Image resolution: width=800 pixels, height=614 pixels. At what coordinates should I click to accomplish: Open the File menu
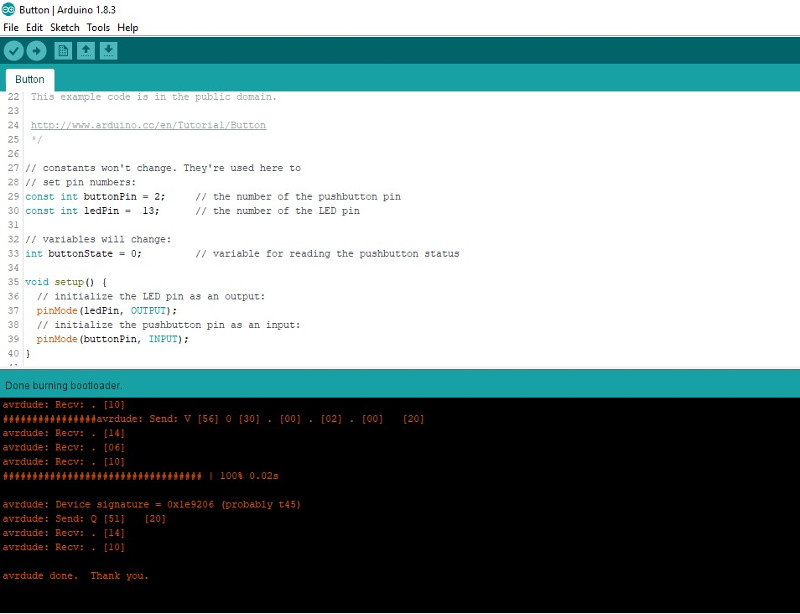coord(11,28)
